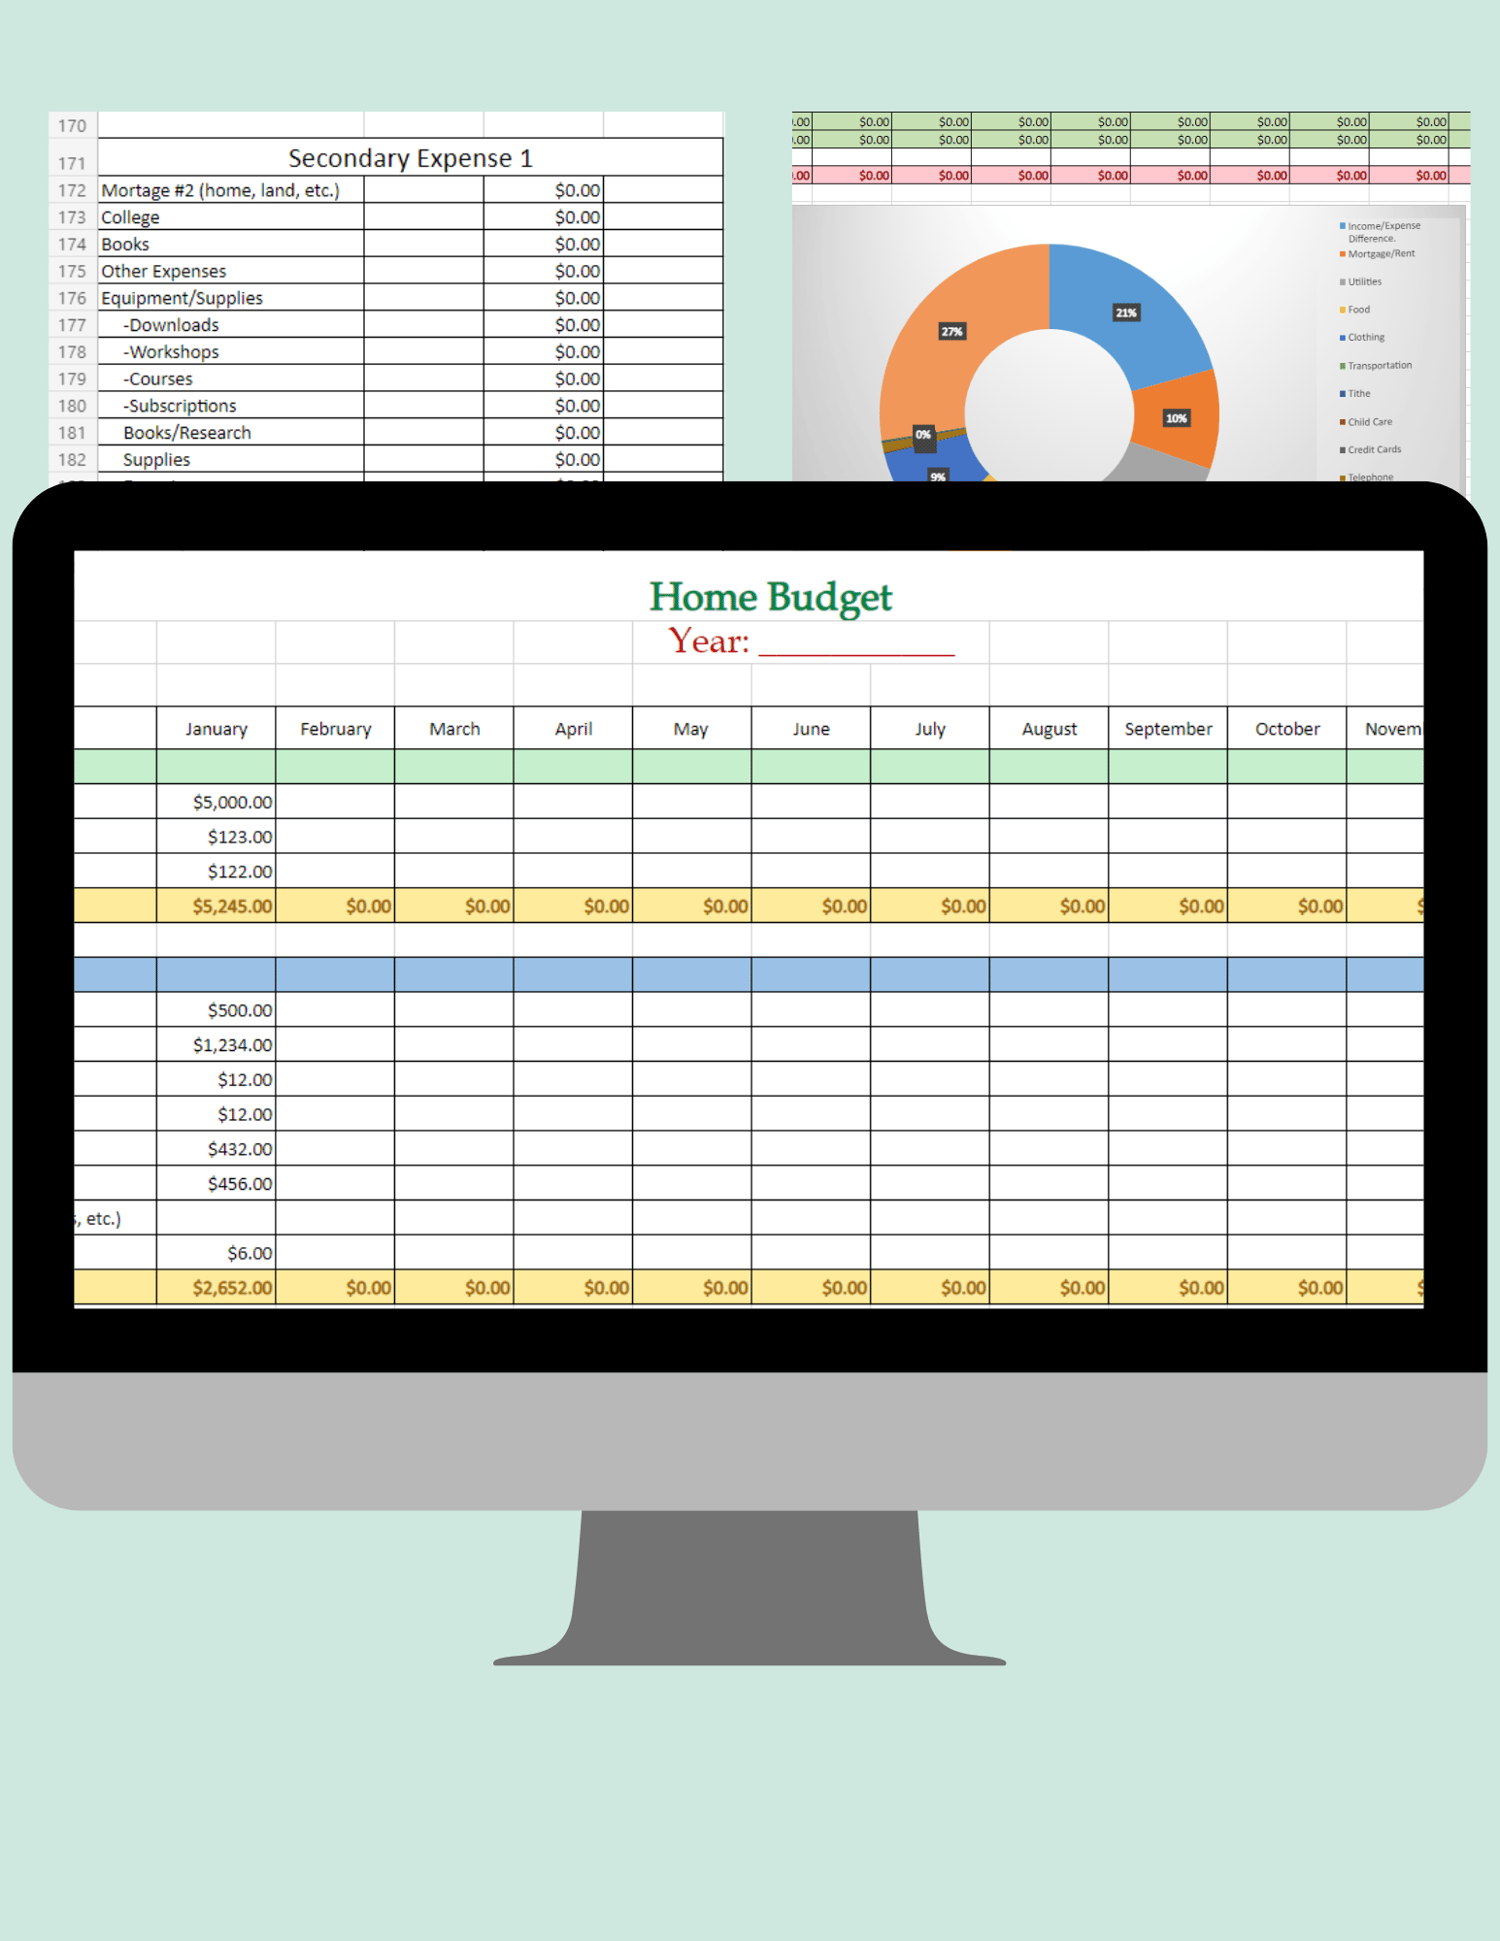The width and height of the screenshot is (1500, 1941).
Task: Click the 'Books' cell in row 174
Action: [231, 244]
